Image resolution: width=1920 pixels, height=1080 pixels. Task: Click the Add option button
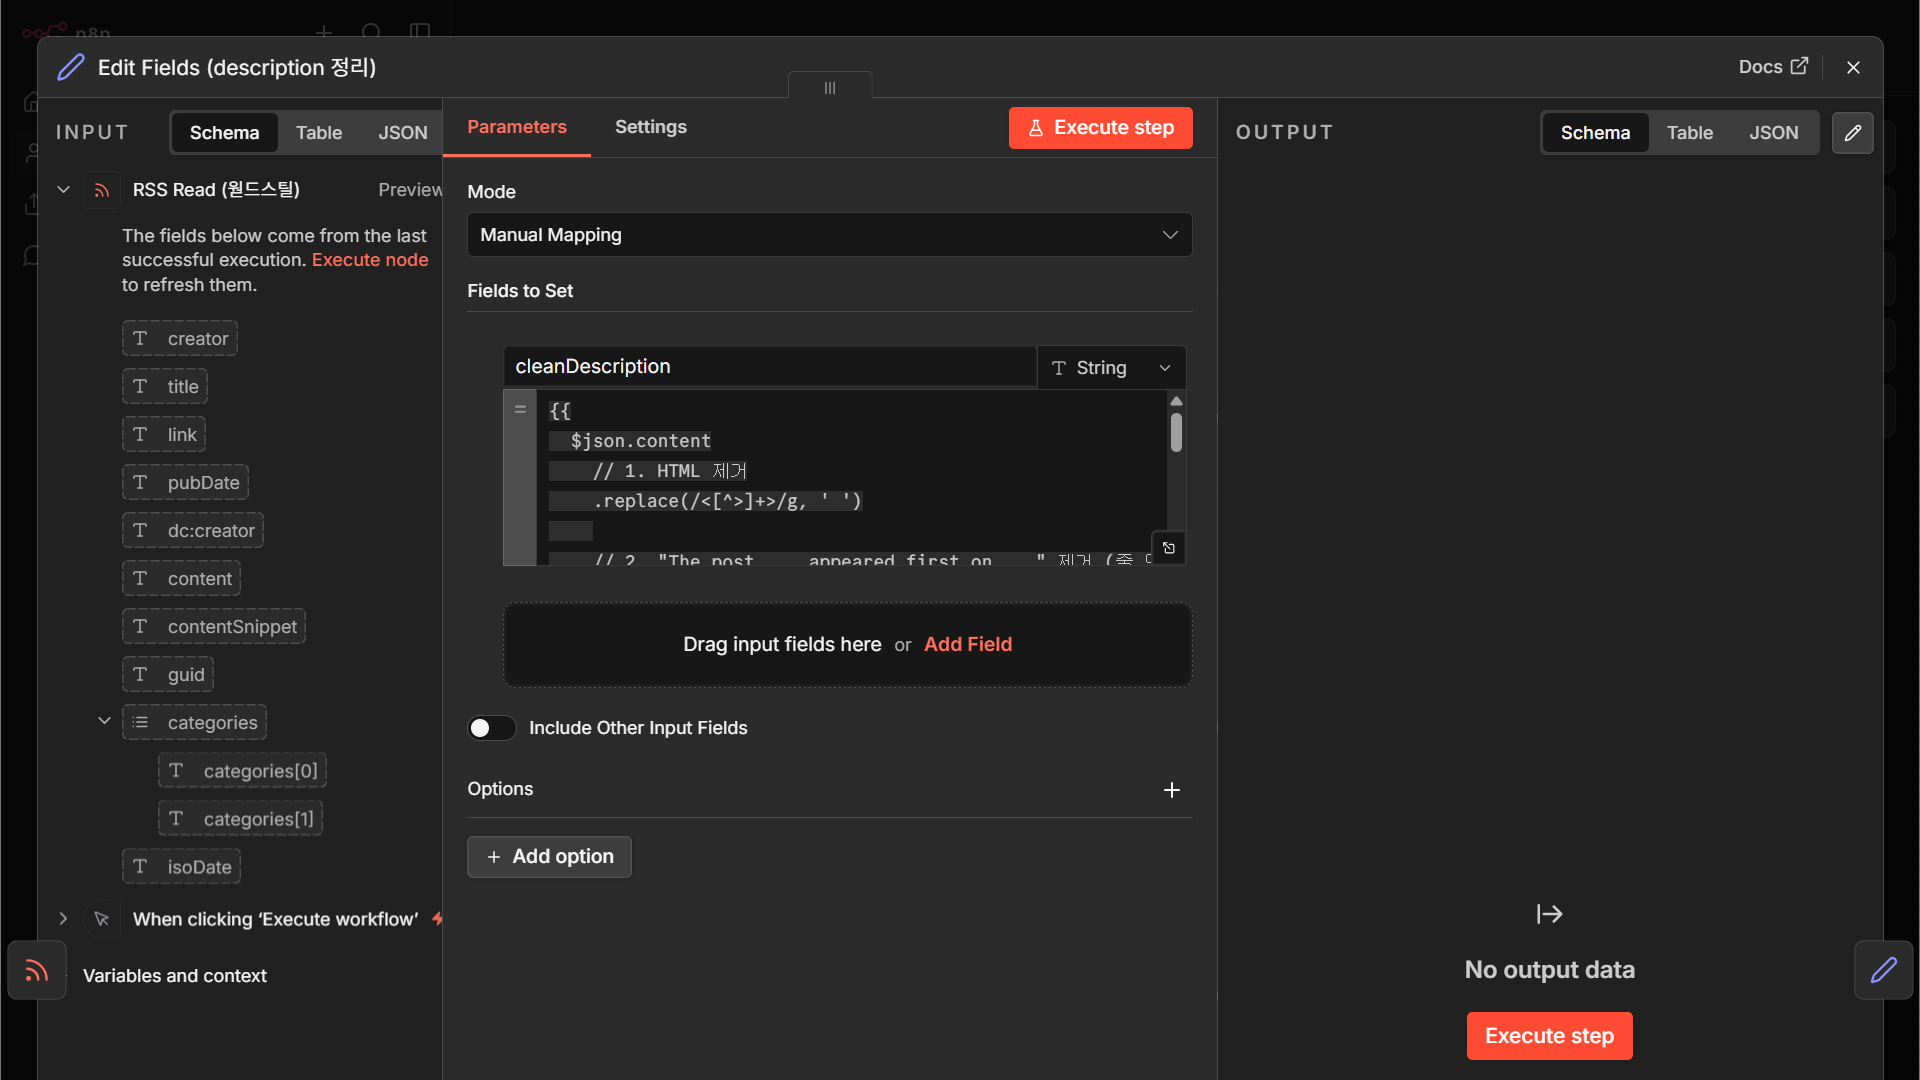pyautogui.click(x=549, y=857)
